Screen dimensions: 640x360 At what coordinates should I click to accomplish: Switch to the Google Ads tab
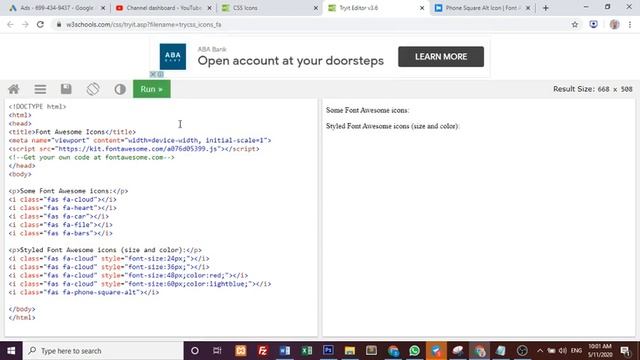(56, 8)
